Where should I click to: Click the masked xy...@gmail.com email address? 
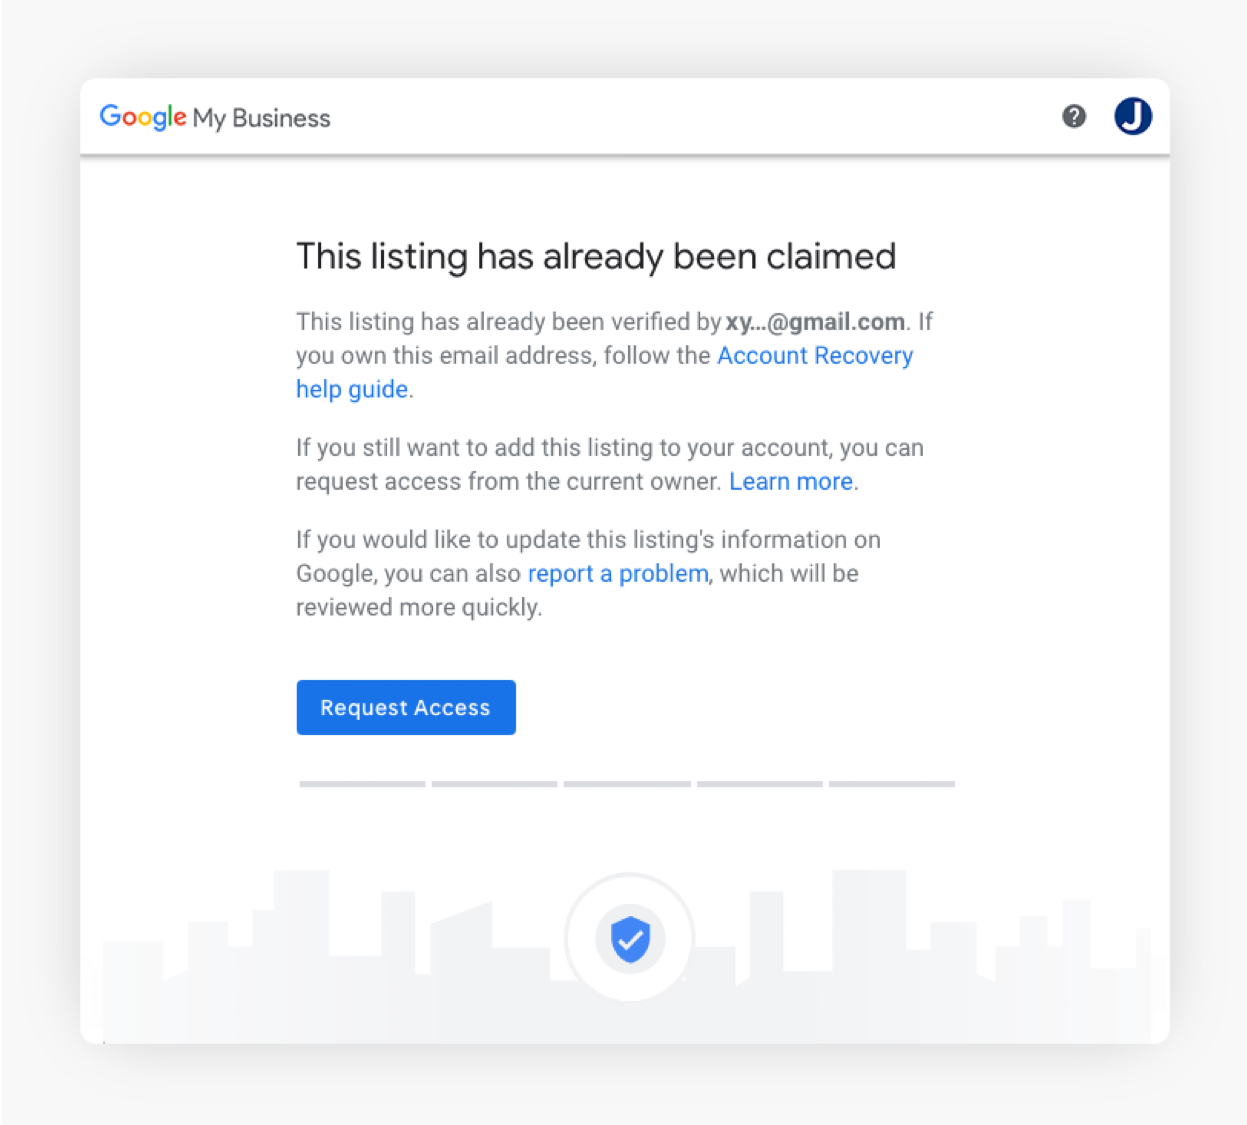pos(815,322)
